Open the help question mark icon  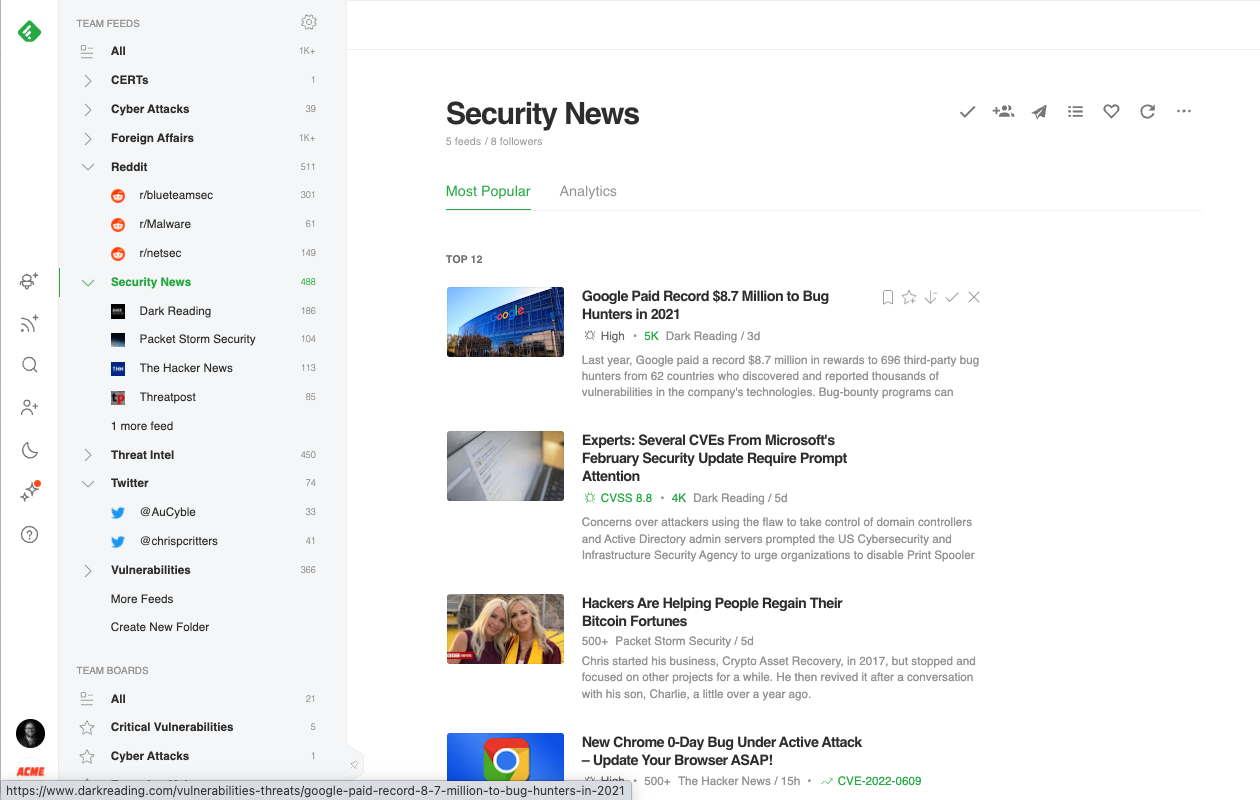coord(30,535)
